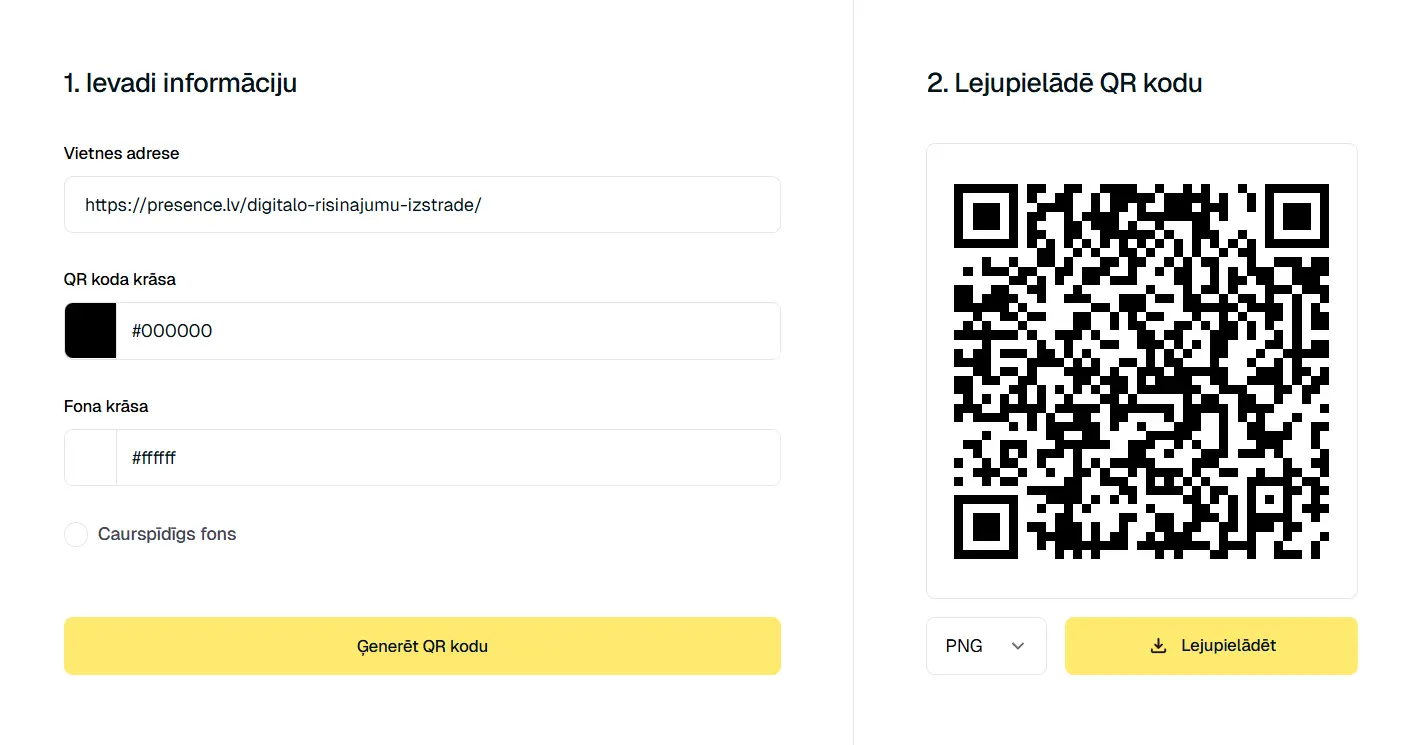The image size is (1422, 745).
Task: Open the PNG format dropdown
Action: tap(985, 645)
